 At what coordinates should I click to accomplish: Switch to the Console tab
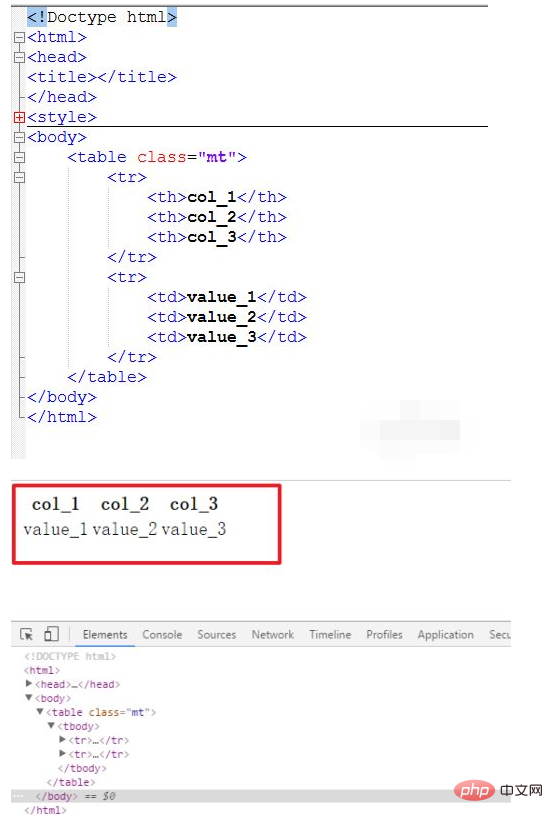[x=162, y=635]
